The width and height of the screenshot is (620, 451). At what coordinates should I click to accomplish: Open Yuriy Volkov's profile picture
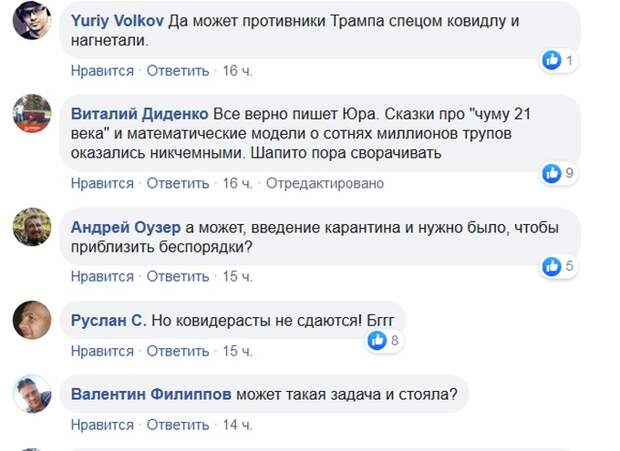(x=32, y=20)
